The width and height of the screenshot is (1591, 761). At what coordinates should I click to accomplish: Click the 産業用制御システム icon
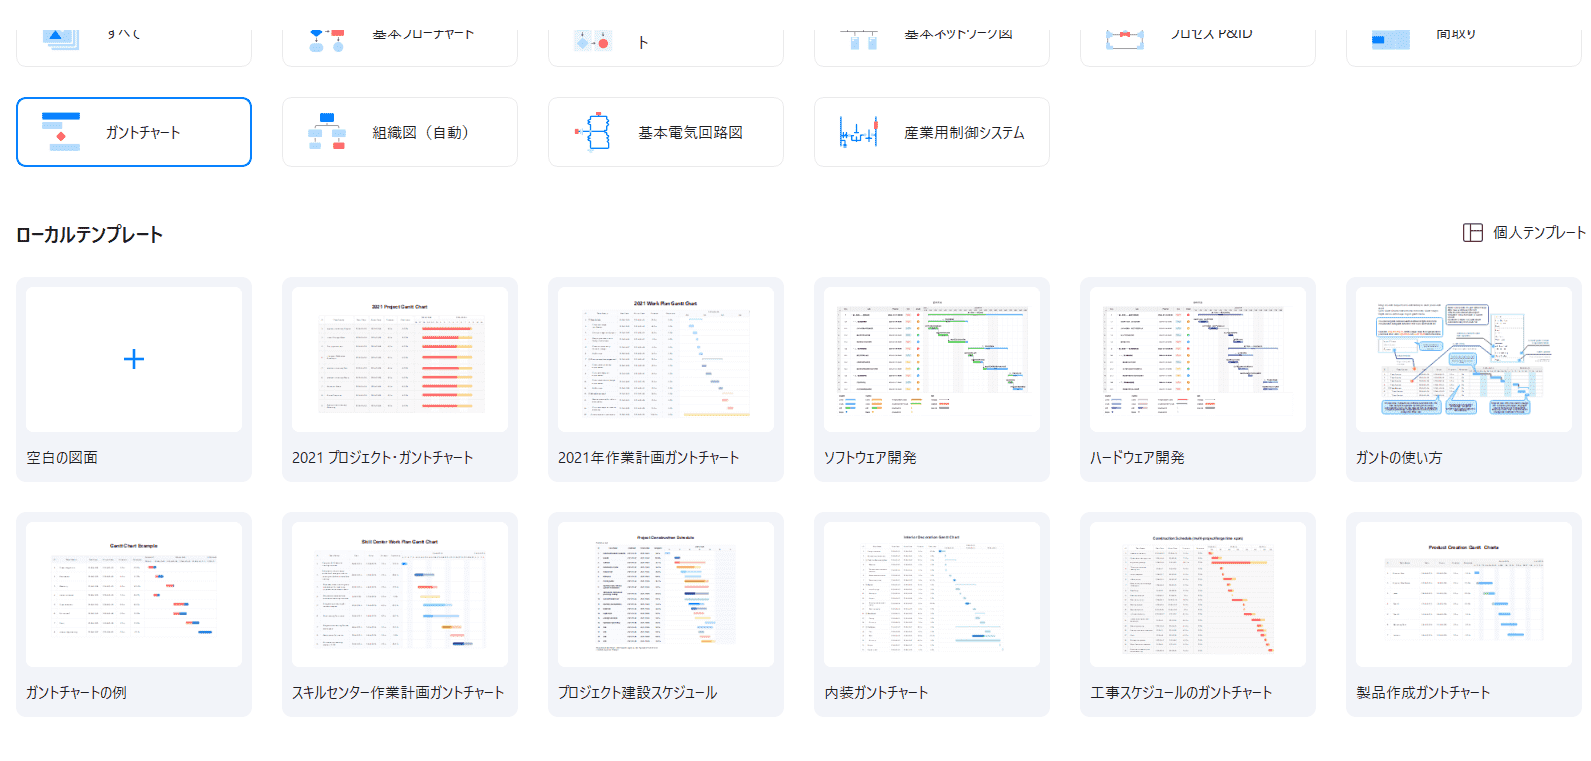coord(859,132)
